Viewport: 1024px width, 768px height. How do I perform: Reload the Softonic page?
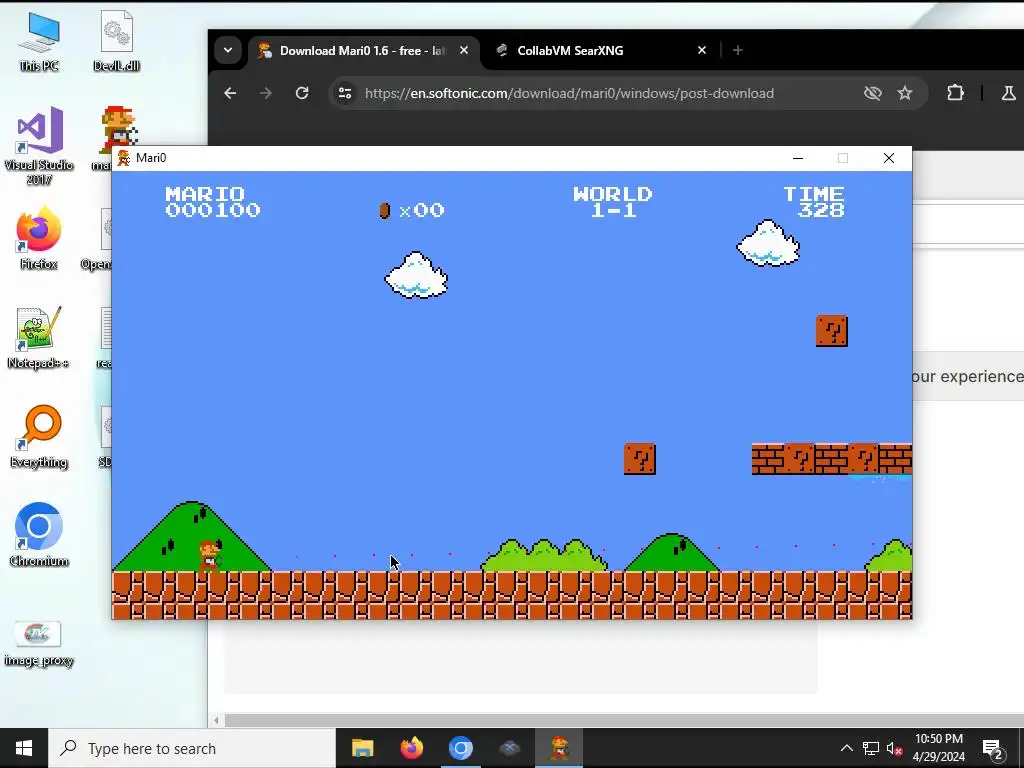pyautogui.click(x=302, y=93)
